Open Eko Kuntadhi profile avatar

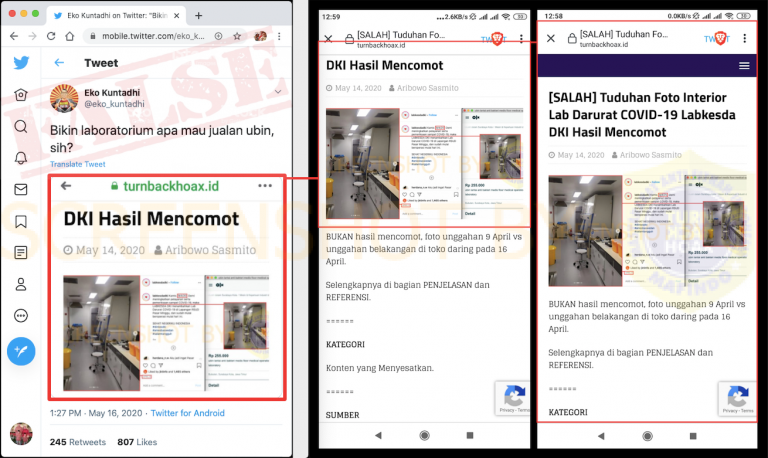pos(64,98)
